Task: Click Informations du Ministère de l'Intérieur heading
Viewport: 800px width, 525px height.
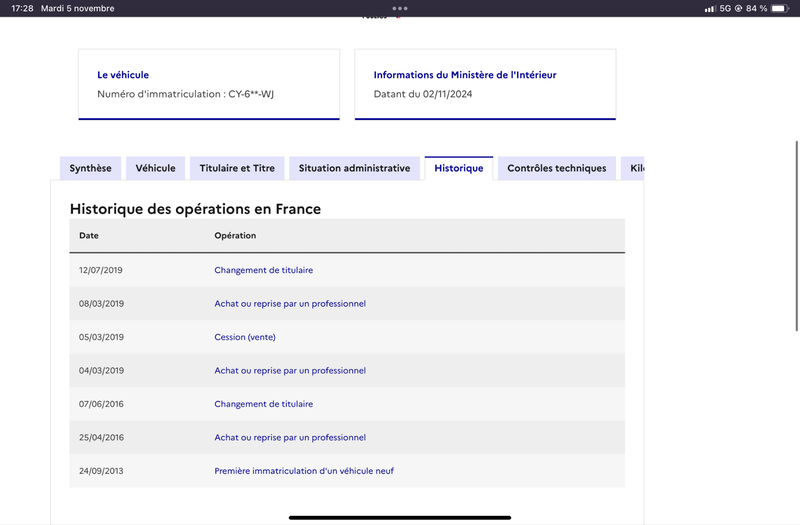Action: pyautogui.click(x=465, y=74)
